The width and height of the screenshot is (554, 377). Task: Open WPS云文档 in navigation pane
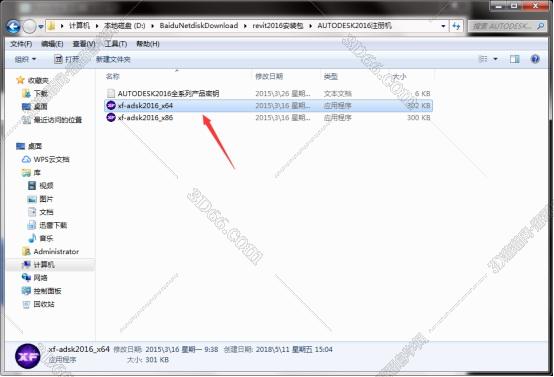pyautogui.click(x=52, y=159)
